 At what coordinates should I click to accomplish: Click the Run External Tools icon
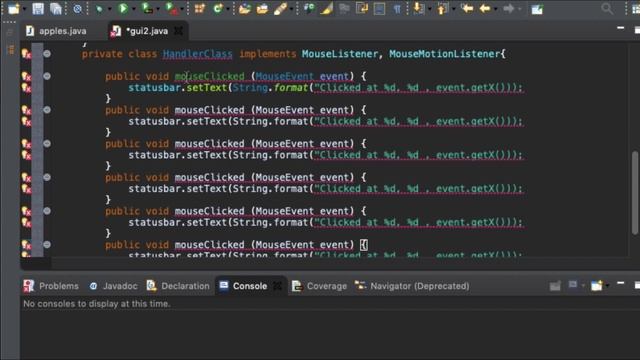pos(171,8)
